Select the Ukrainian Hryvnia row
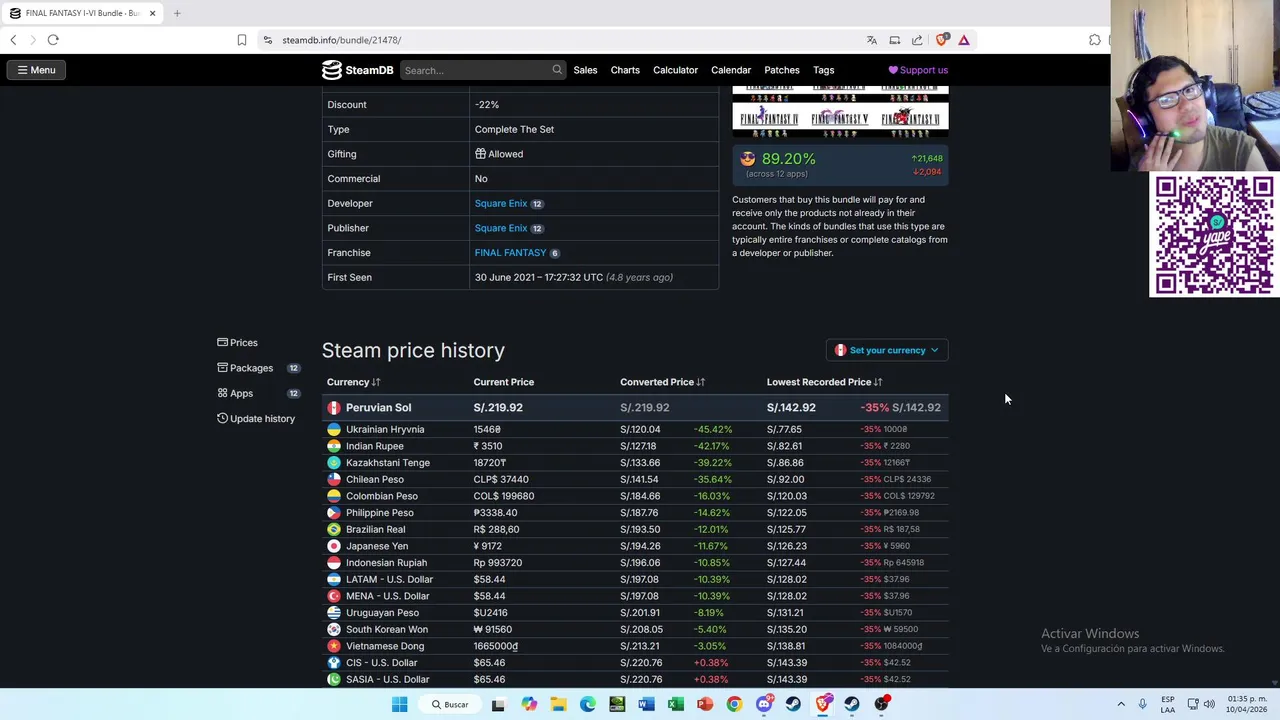The image size is (1280, 720). click(x=634, y=429)
